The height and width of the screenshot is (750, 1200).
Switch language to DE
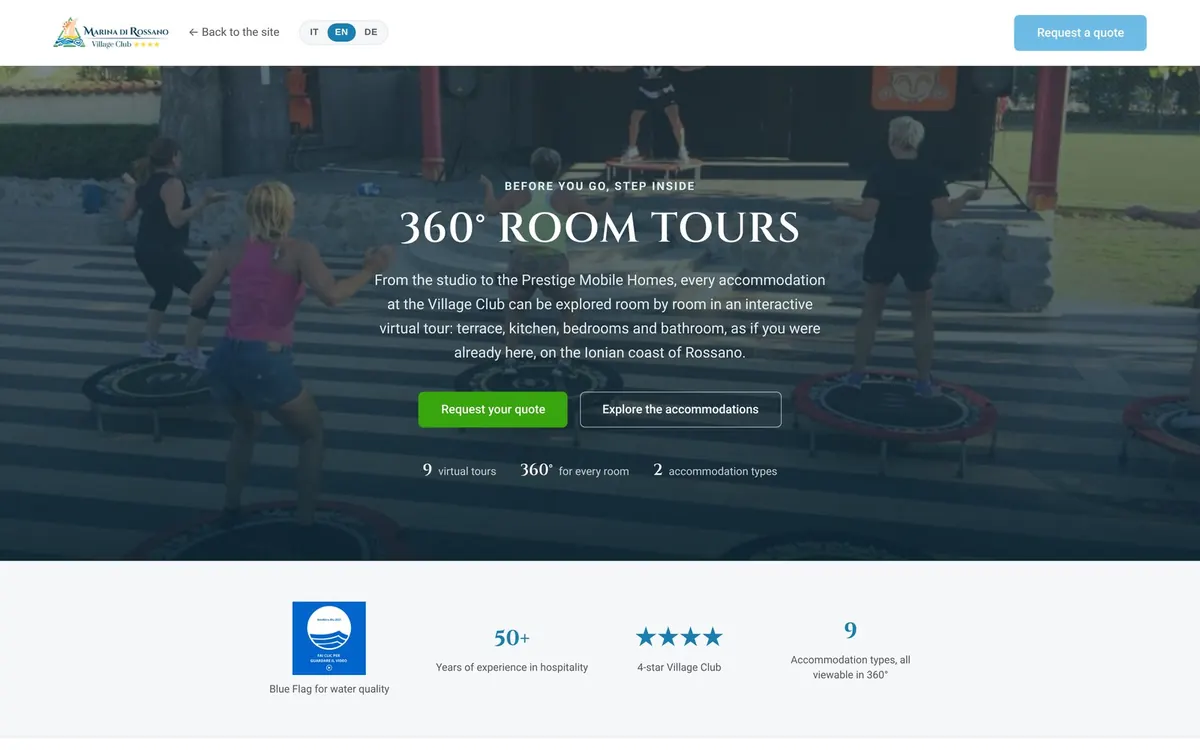click(x=371, y=32)
